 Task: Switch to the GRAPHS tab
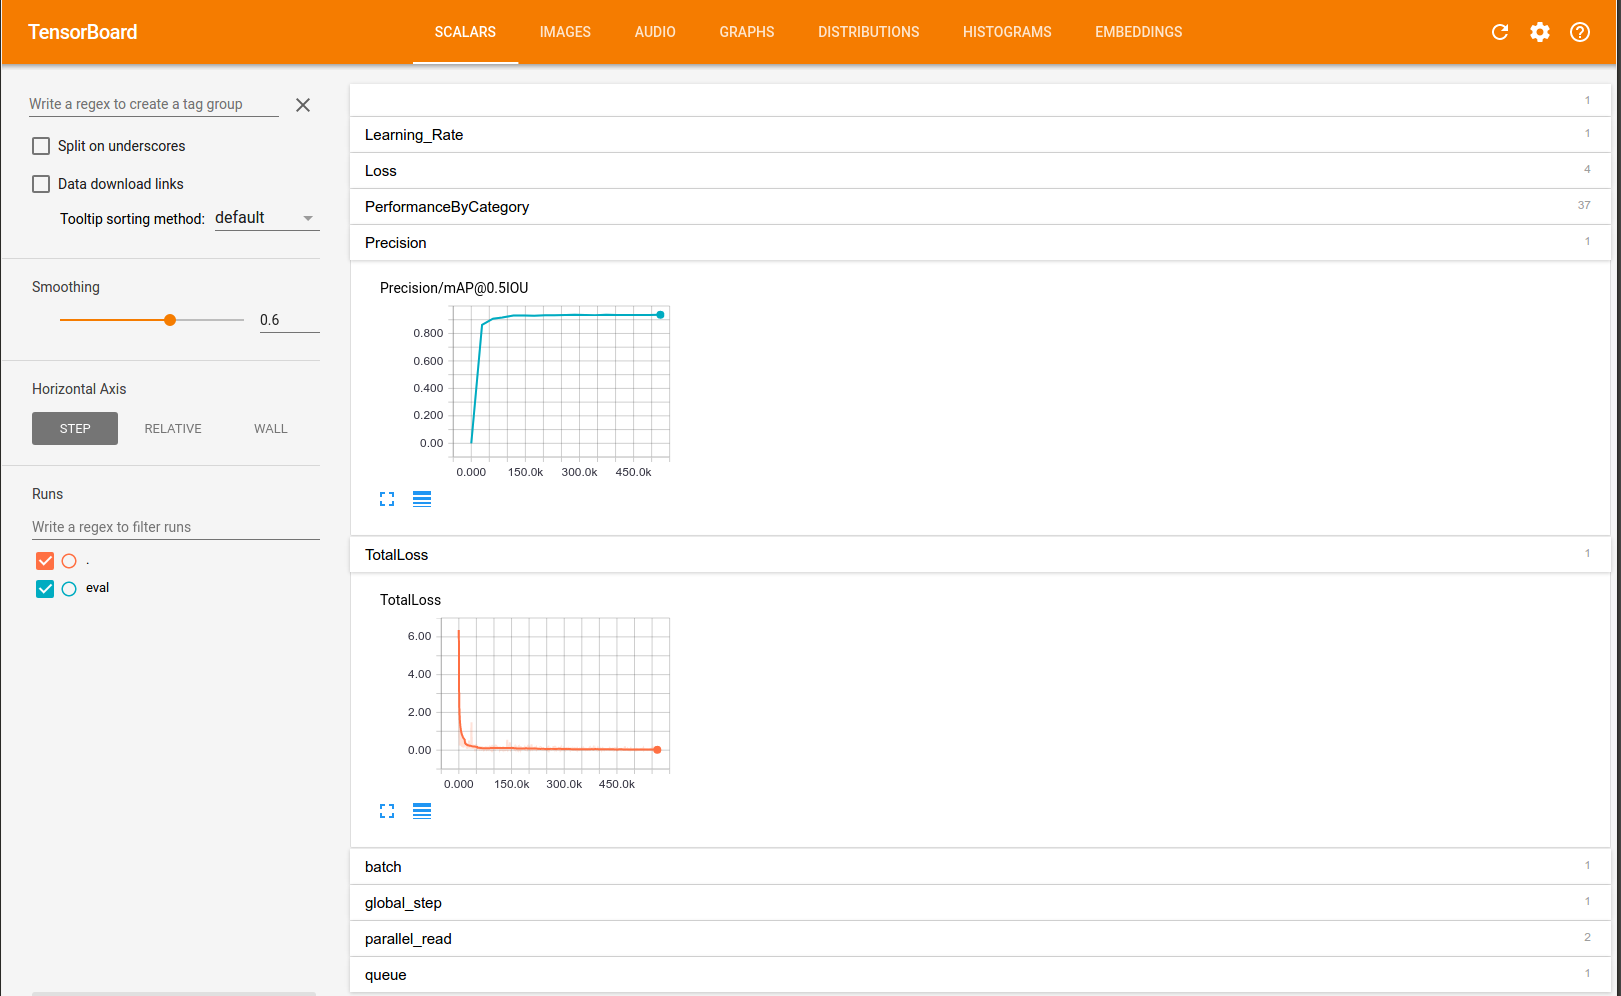coord(746,32)
